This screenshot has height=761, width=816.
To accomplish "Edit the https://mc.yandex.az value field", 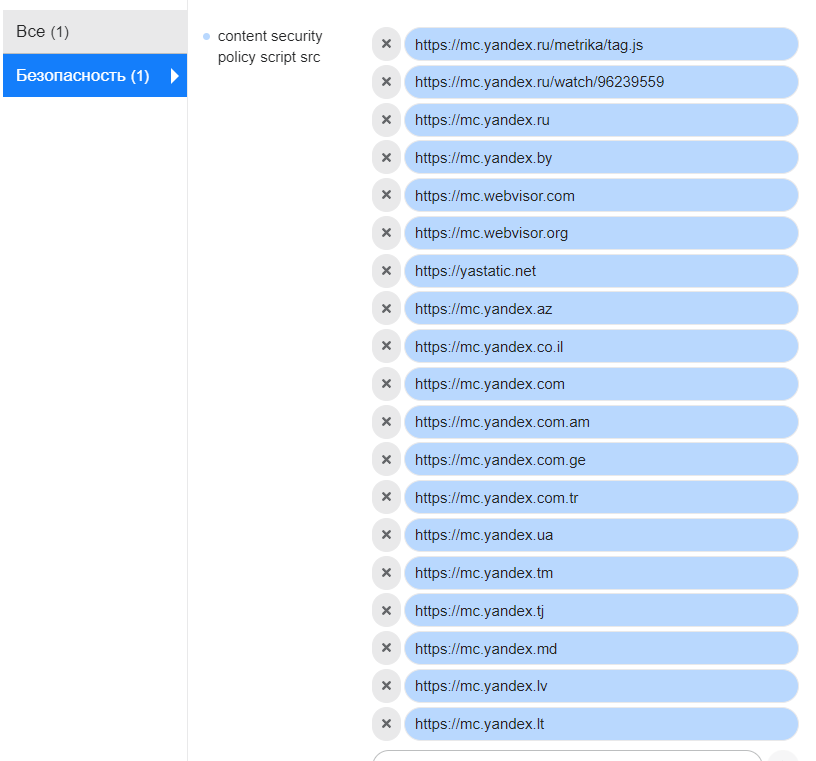I will [x=601, y=309].
